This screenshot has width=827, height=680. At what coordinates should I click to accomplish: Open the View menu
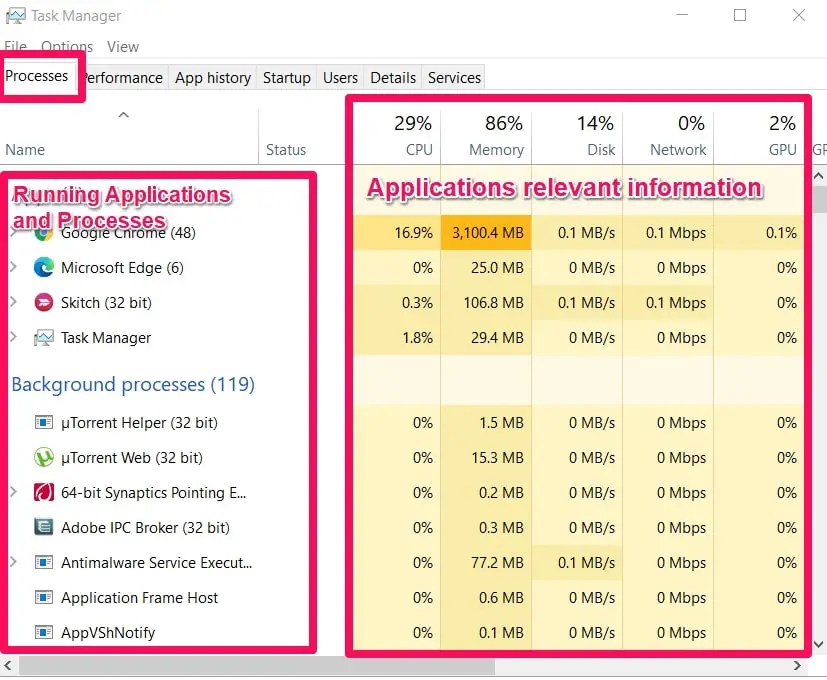(x=123, y=46)
